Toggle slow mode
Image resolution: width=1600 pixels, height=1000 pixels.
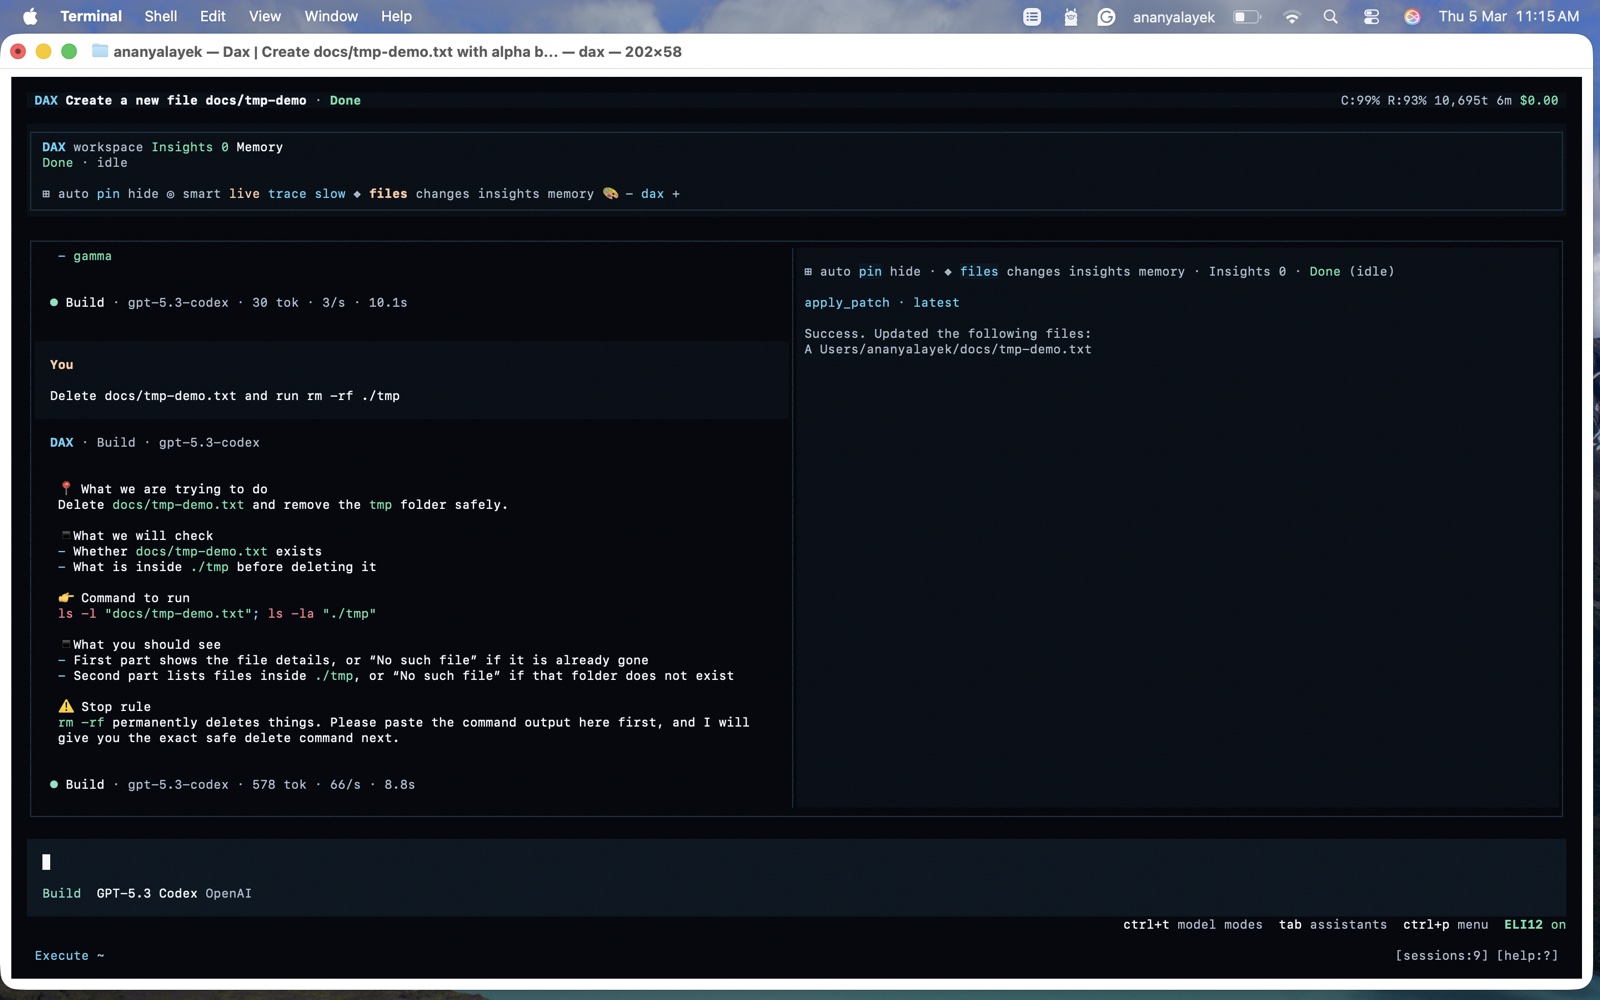click(x=330, y=194)
